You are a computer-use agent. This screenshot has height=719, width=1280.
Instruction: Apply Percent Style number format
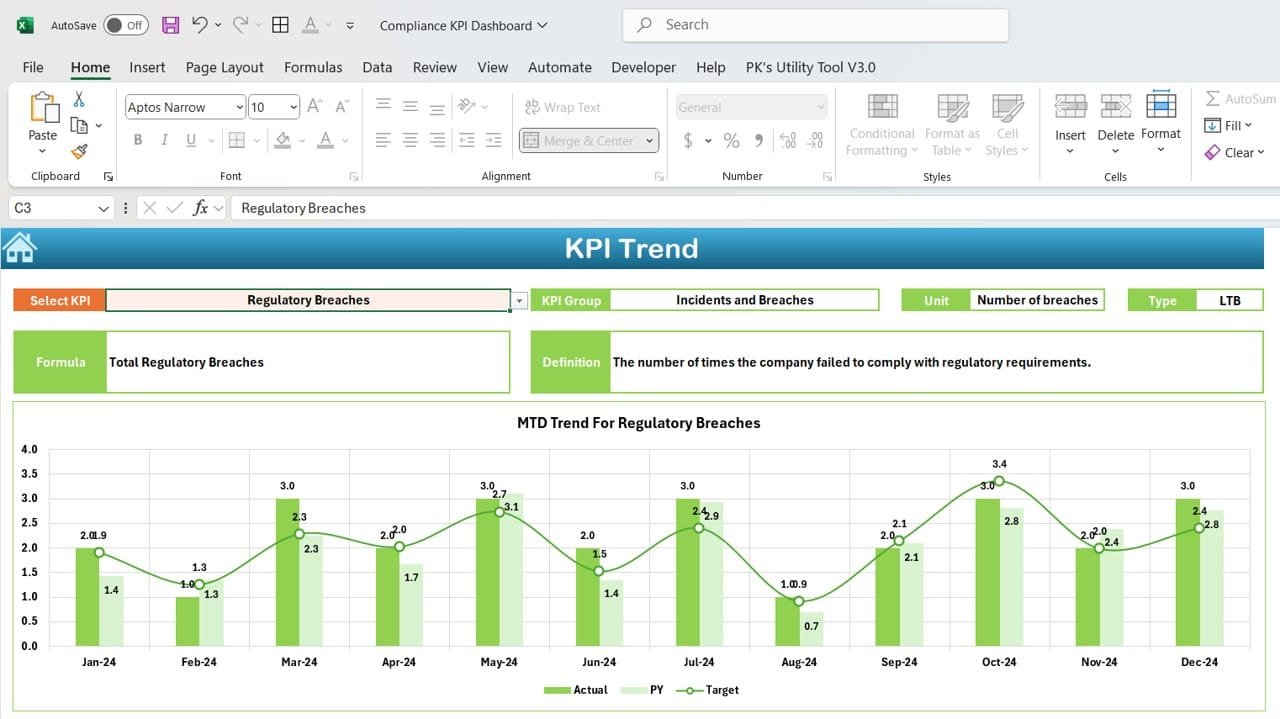coord(732,140)
